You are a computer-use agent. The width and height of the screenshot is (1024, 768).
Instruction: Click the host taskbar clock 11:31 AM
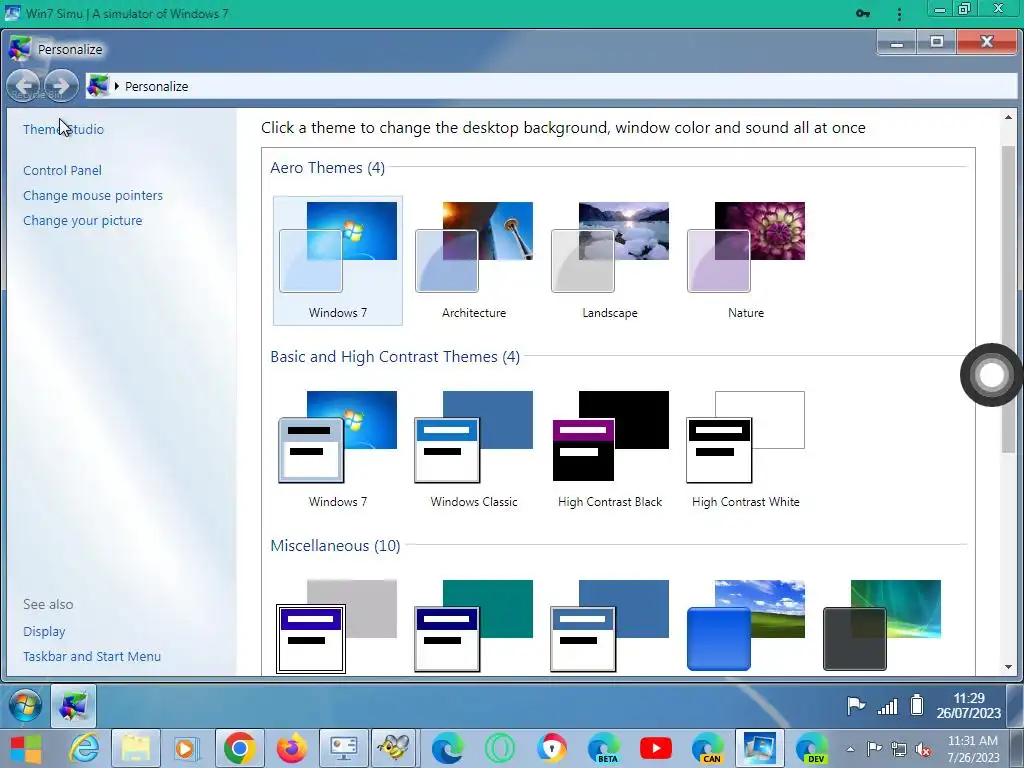point(973,748)
